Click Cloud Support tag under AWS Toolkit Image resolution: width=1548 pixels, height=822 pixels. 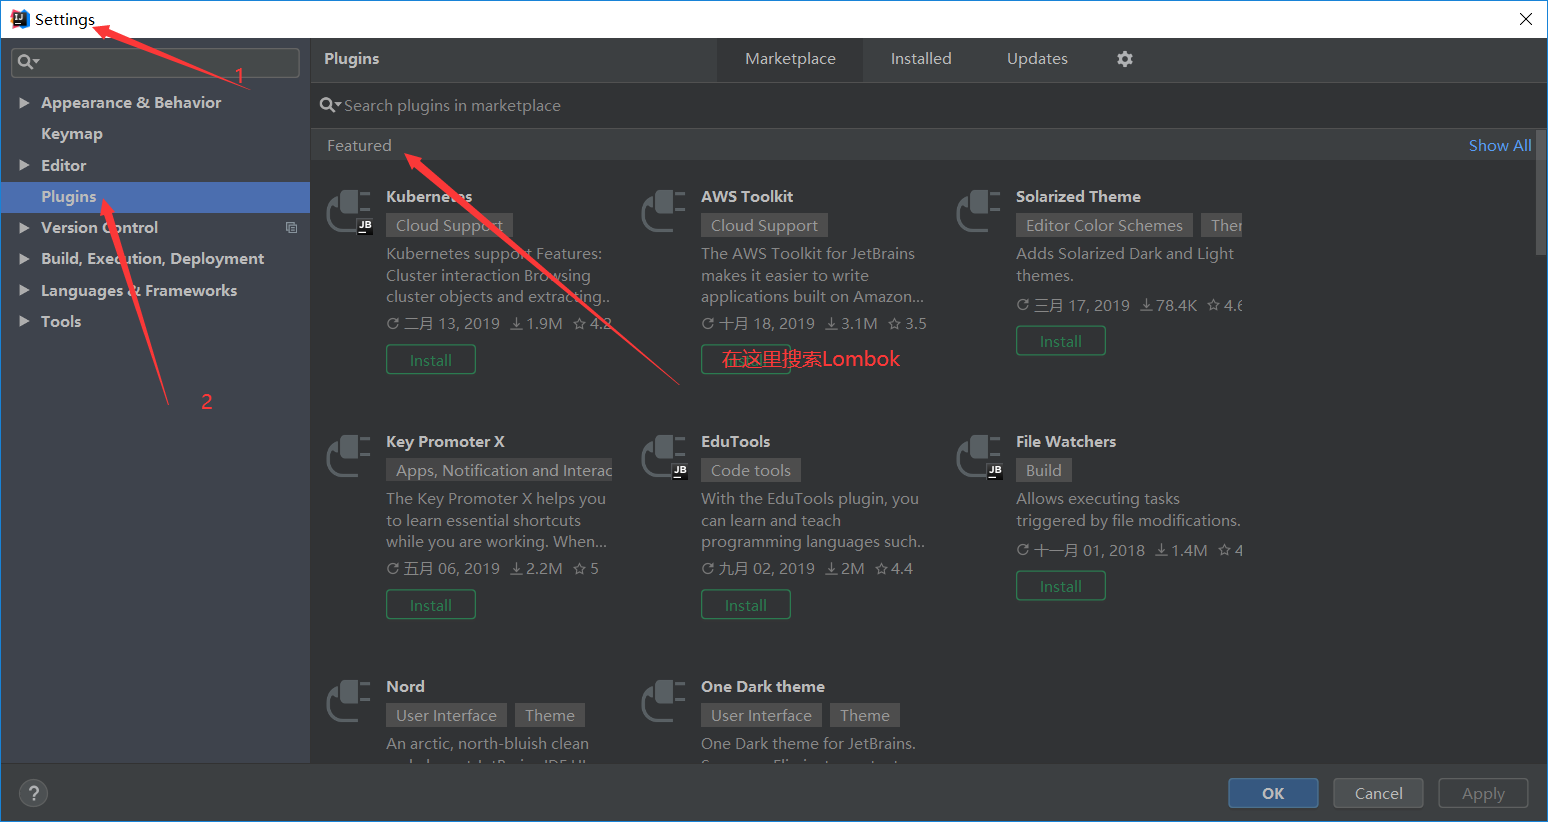click(764, 226)
